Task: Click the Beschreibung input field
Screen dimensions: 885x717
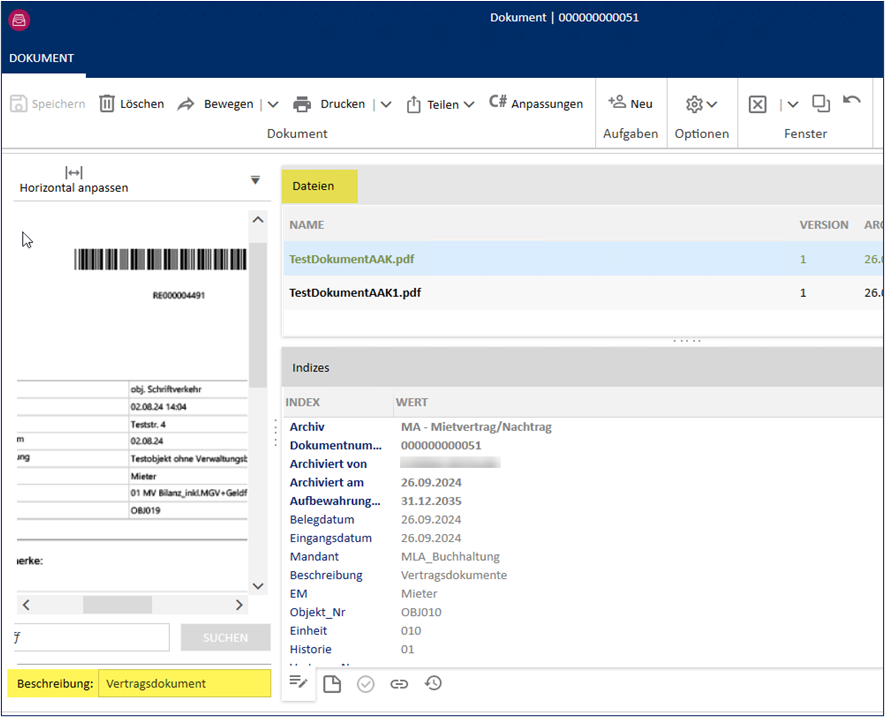Action: click(x=184, y=684)
